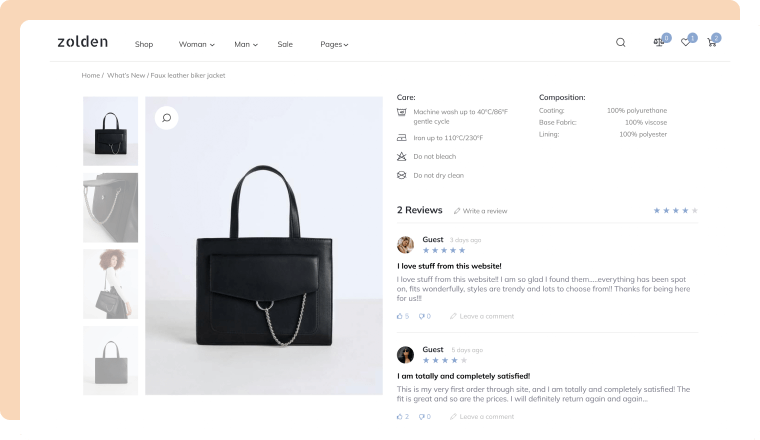Open the wishlist heart icon
Screen dimensions: 760x440
686,42
